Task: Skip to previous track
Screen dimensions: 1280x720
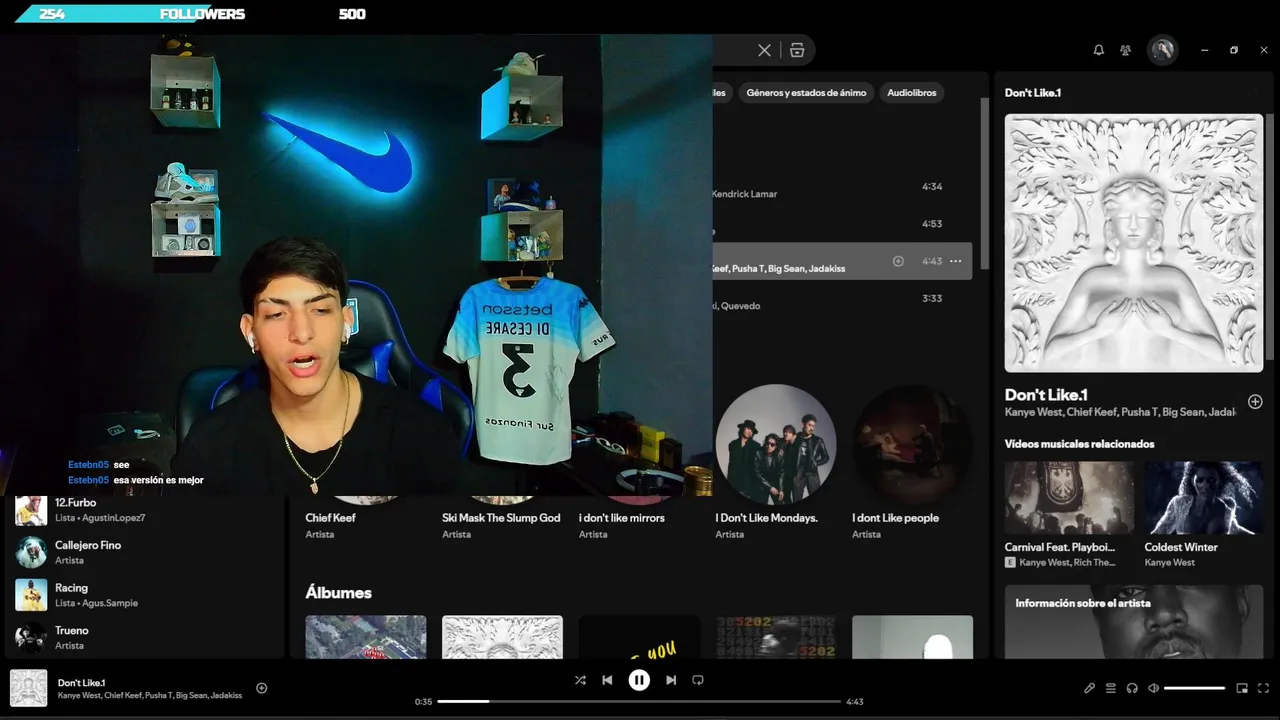Action: pyautogui.click(x=607, y=680)
